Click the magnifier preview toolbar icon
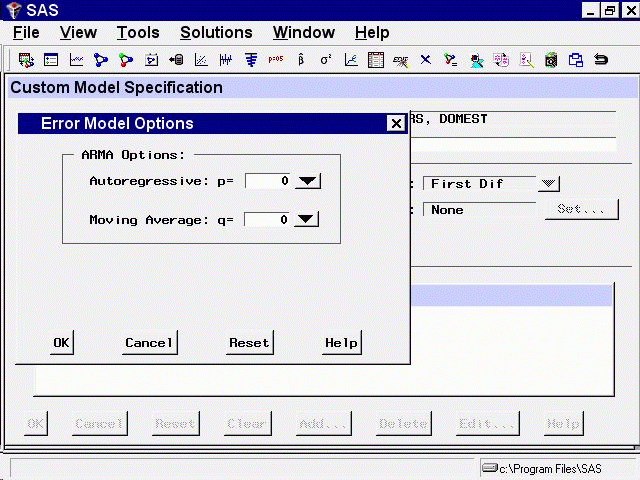The image size is (640, 480). [x=551, y=60]
